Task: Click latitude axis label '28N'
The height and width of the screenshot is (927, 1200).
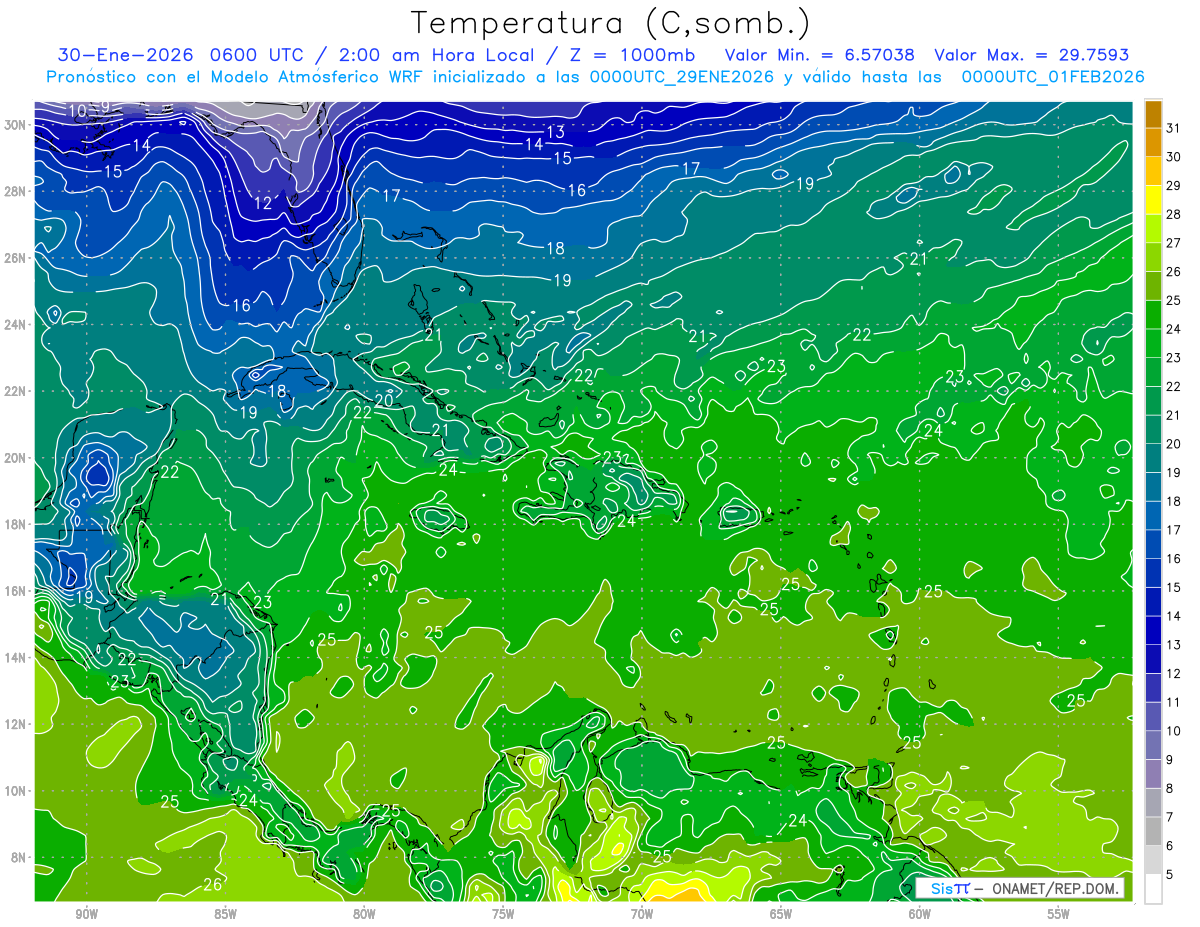Action: (x=15, y=191)
